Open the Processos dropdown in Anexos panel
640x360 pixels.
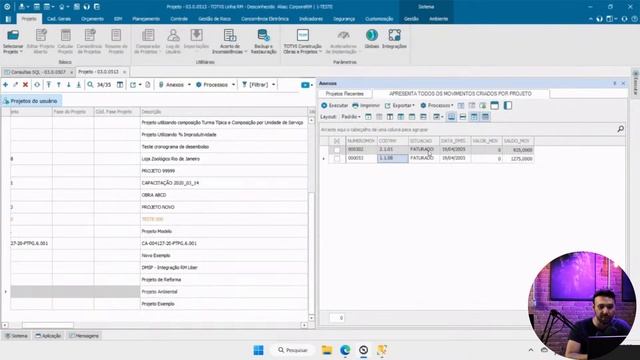[437, 105]
